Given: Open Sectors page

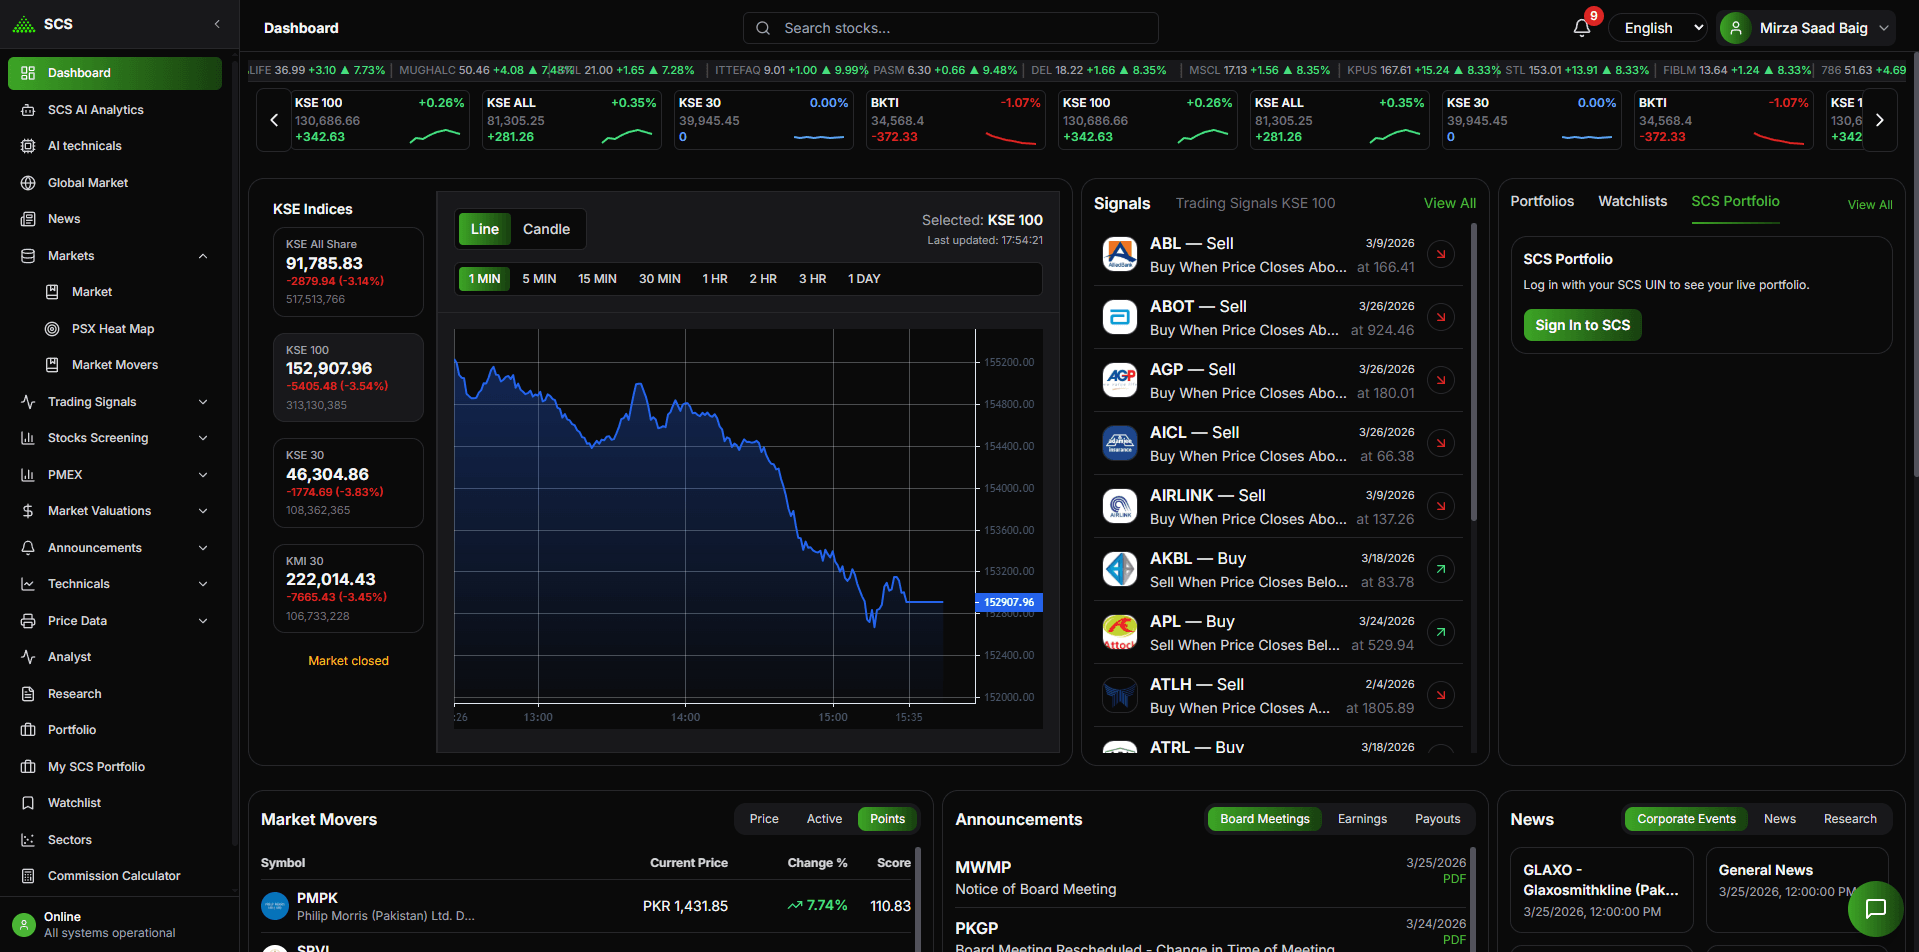Looking at the screenshot, I should pyautogui.click(x=115, y=840).
